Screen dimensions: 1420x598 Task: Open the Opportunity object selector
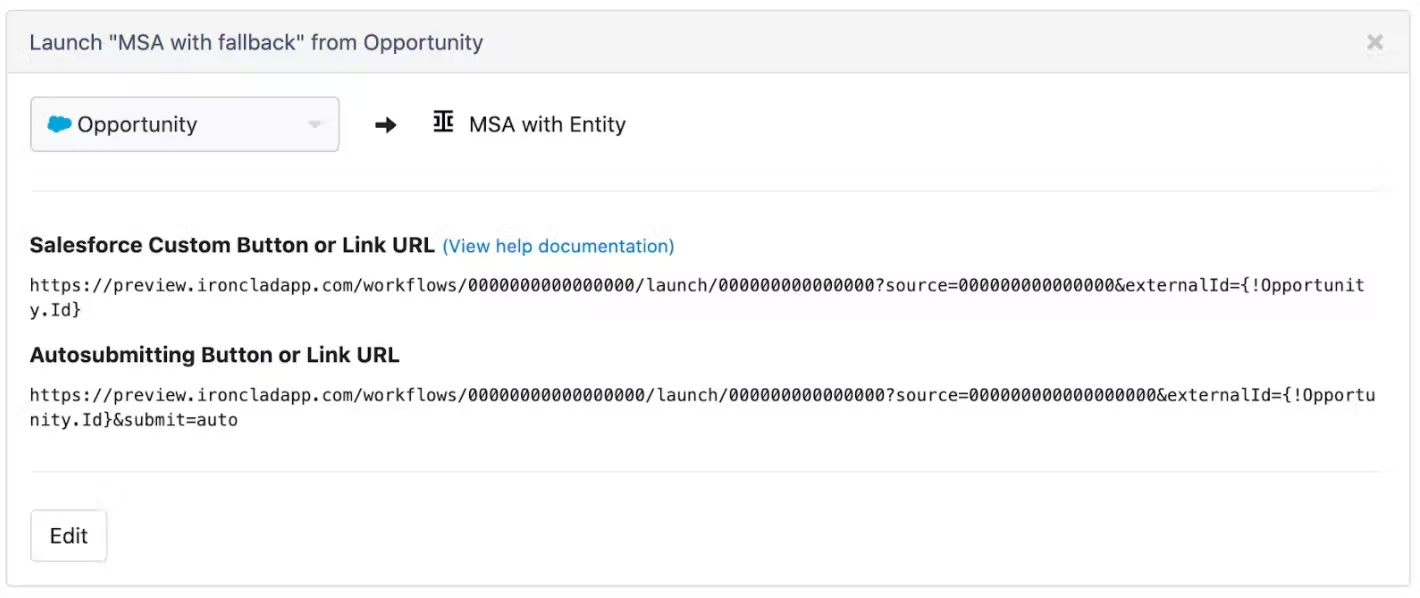point(185,124)
